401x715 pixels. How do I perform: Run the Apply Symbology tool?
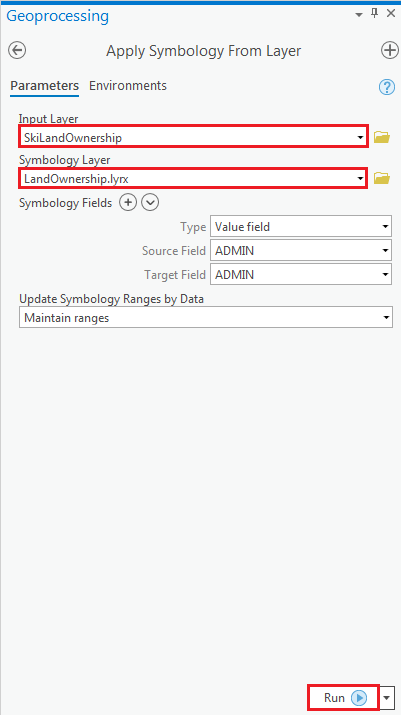tap(344, 697)
